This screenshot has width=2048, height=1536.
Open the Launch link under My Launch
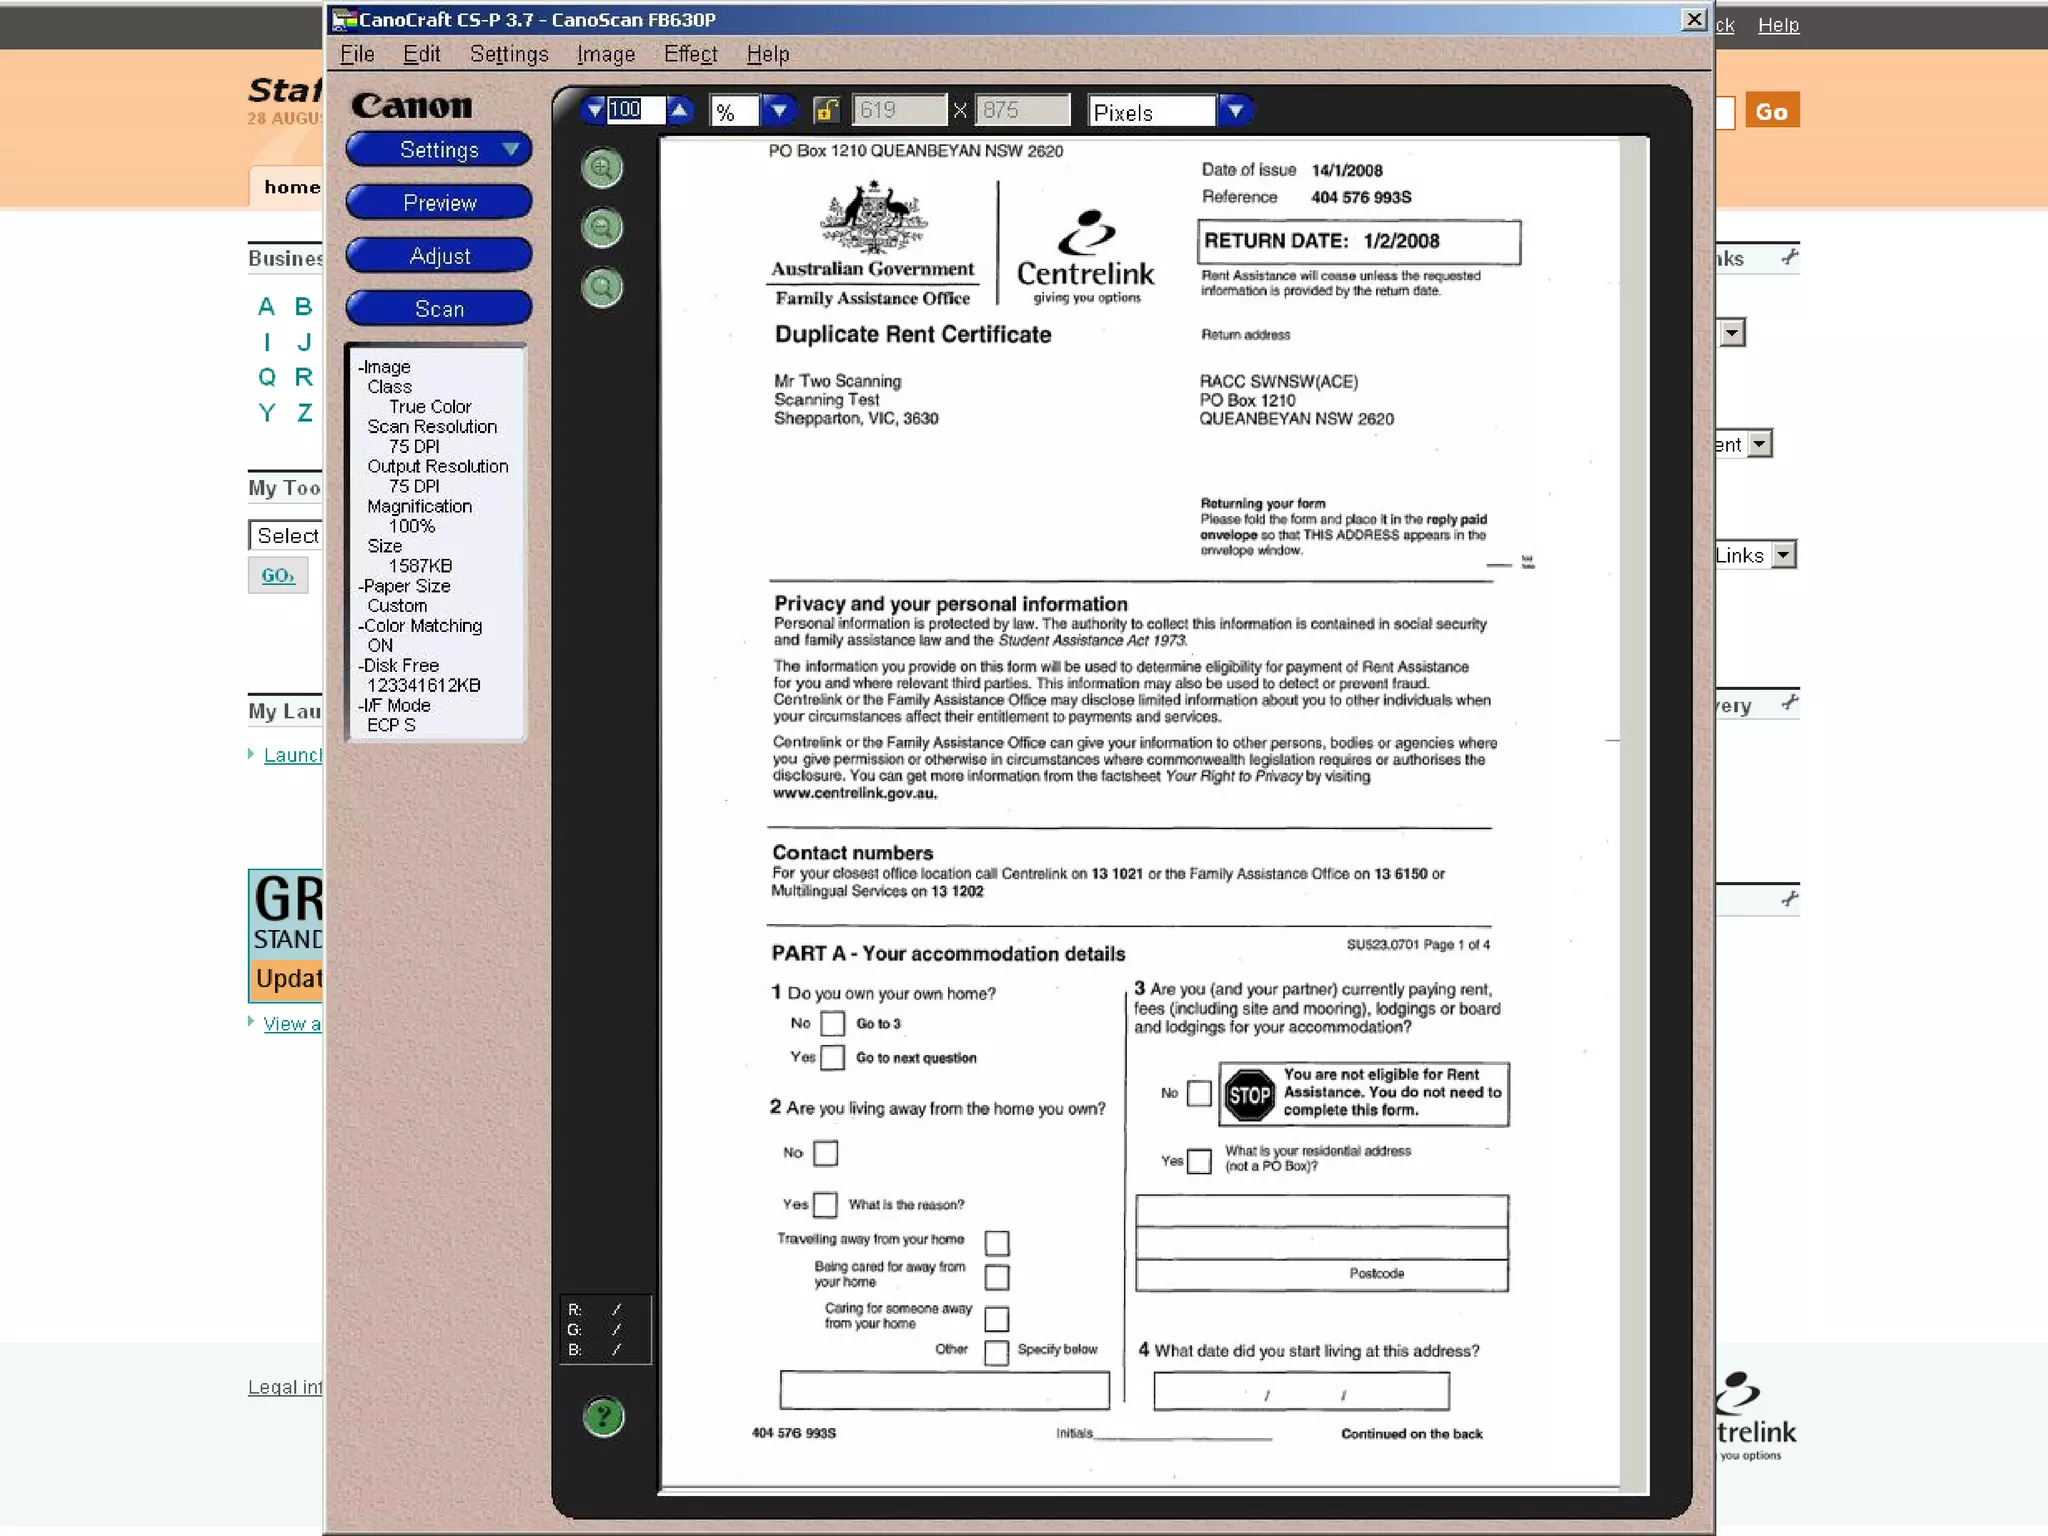point(292,755)
